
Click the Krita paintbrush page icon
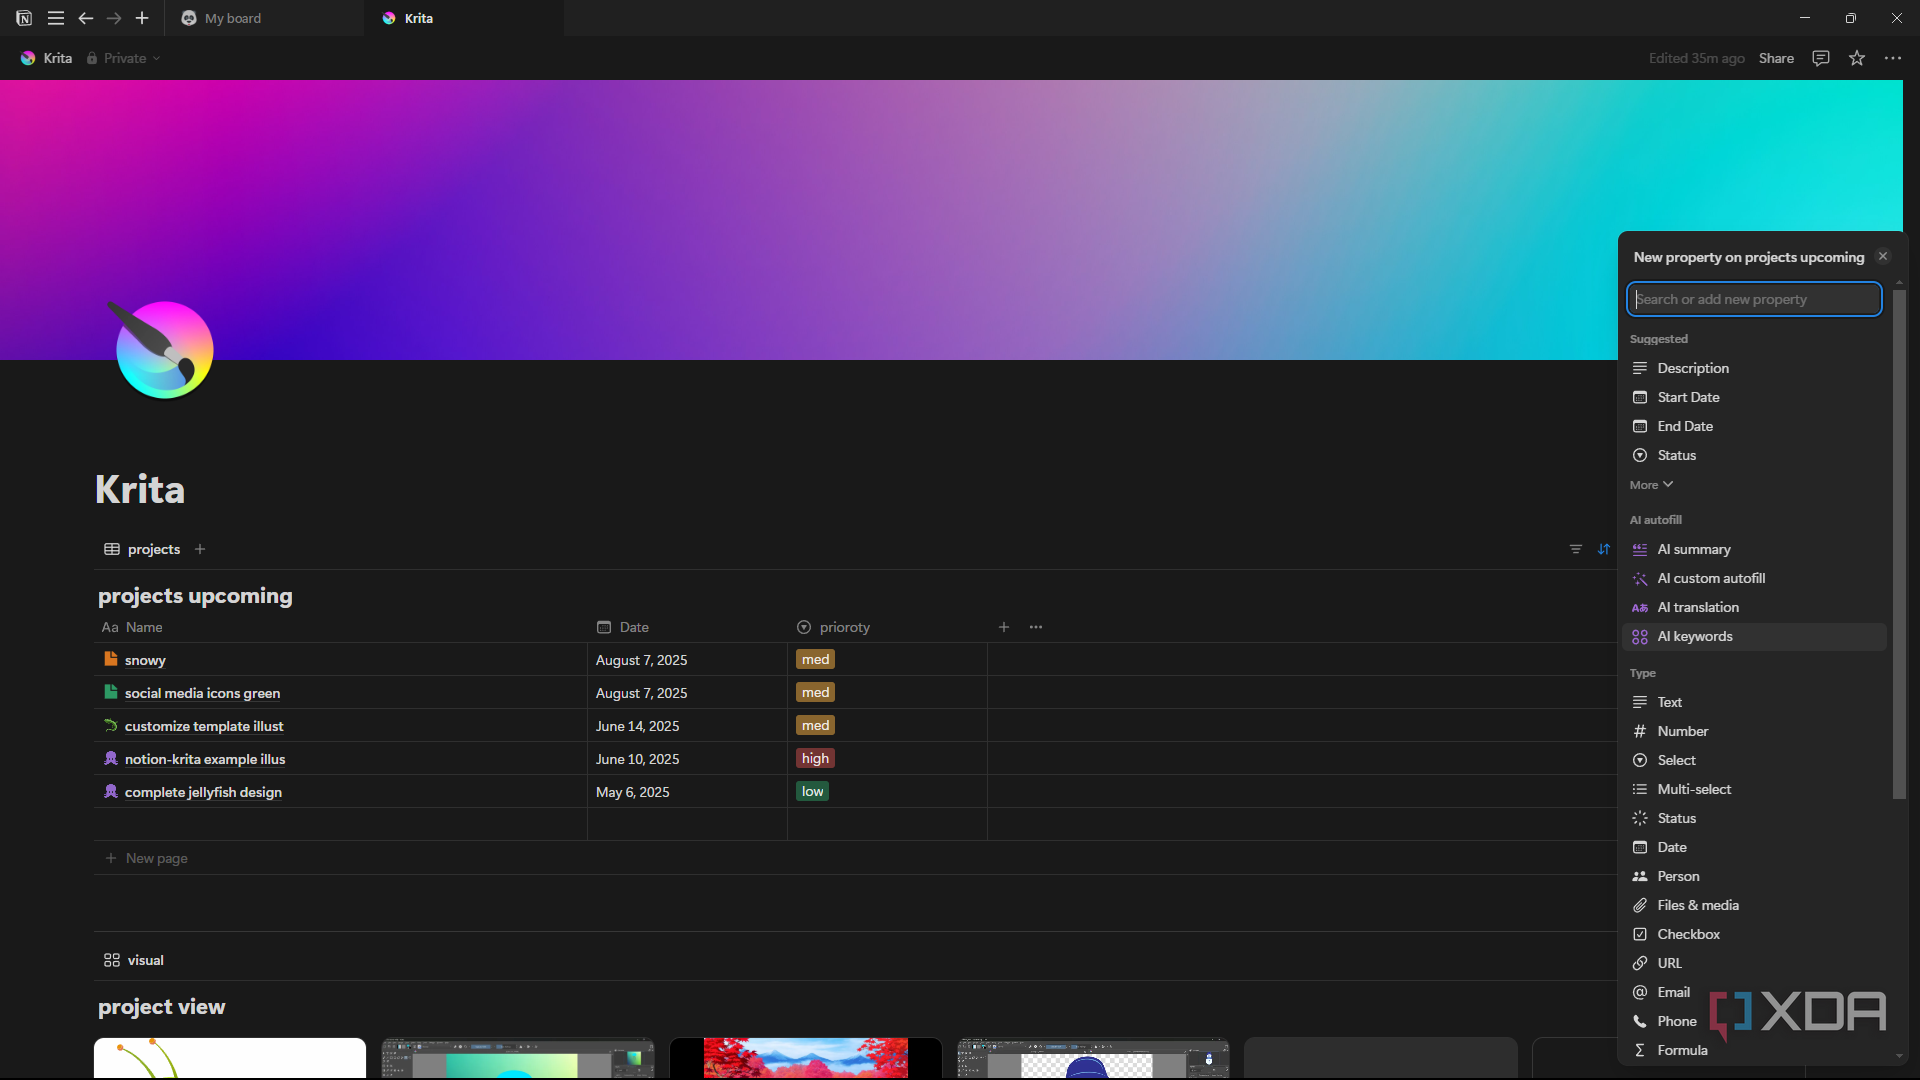(164, 349)
